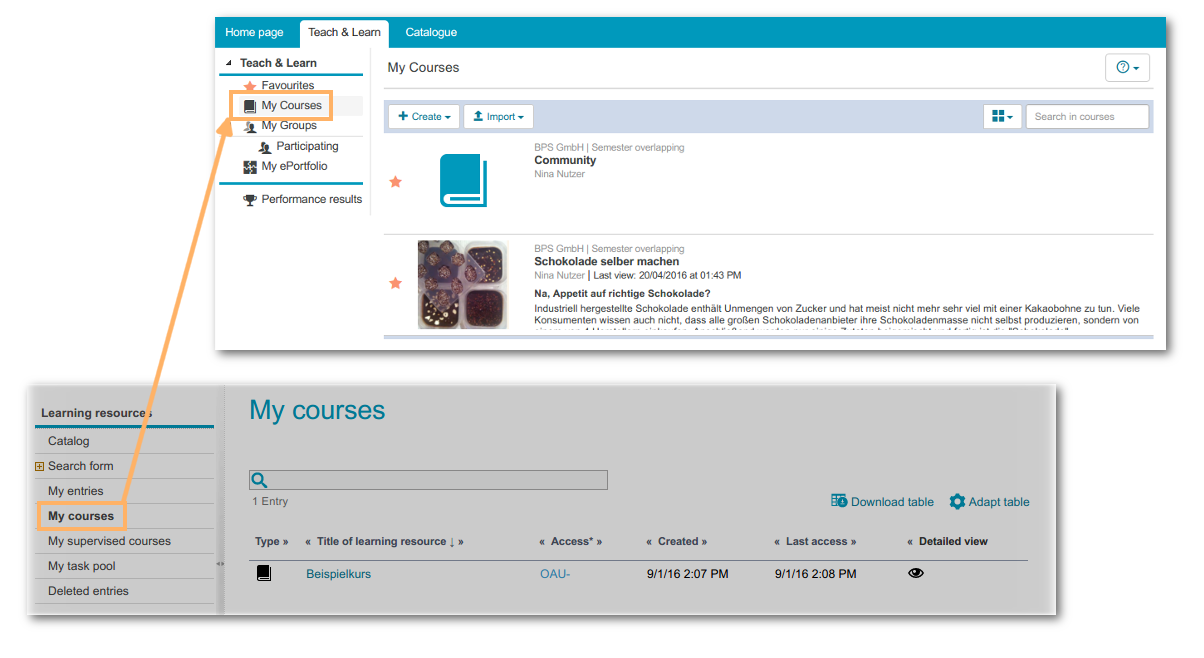Open the help question mark dropdown
The width and height of the screenshot is (1204, 658).
point(1127,67)
